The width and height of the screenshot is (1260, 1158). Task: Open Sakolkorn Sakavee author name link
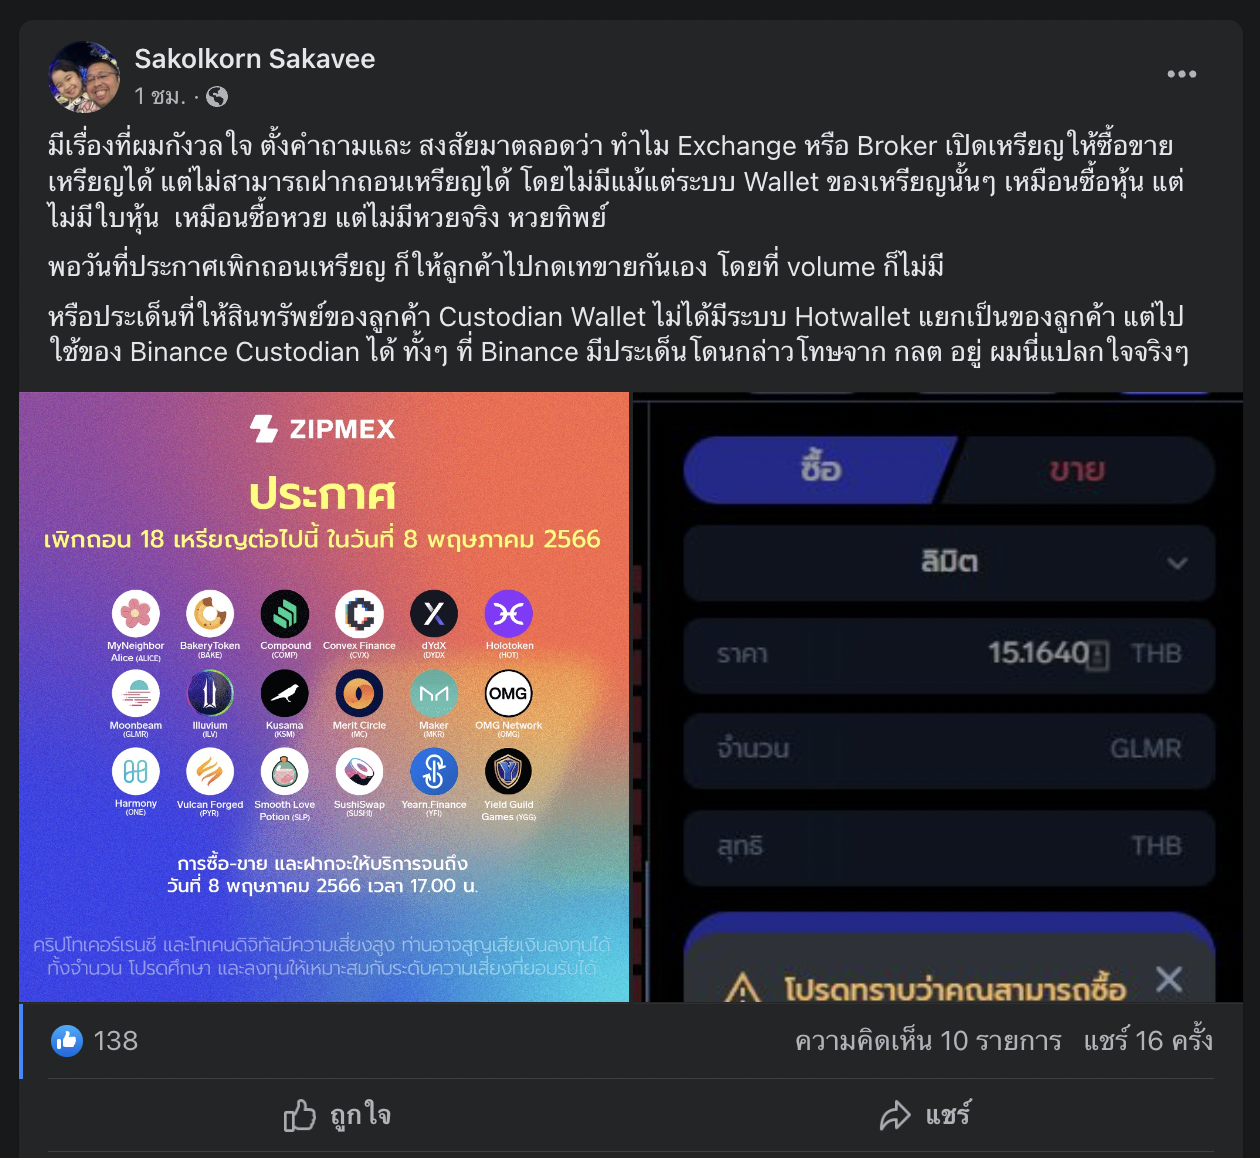click(x=255, y=59)
